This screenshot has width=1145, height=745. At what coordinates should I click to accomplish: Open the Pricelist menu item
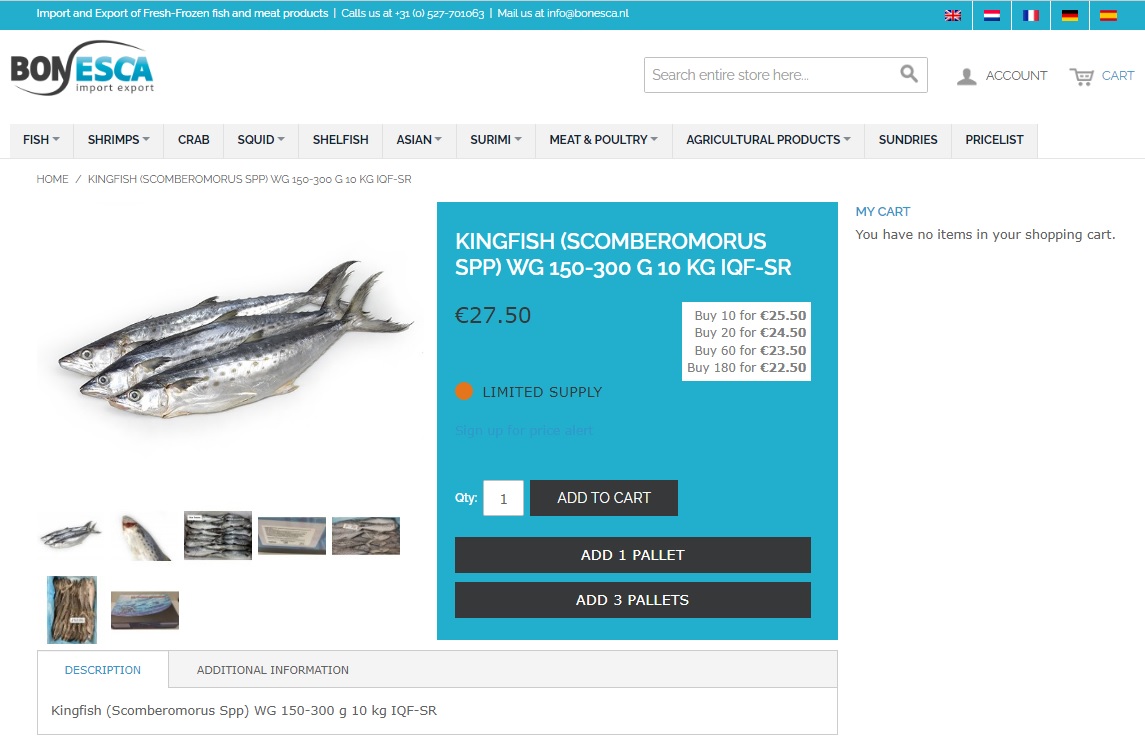pos(994,140)
